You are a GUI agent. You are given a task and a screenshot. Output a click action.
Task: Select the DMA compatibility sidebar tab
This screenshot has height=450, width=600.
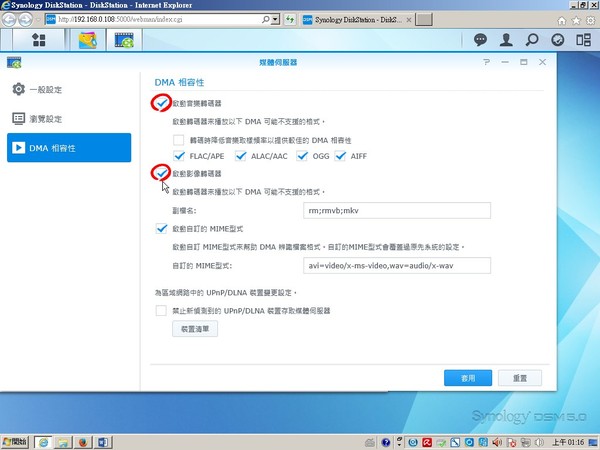pyautogui.click(x=69, y=148)
